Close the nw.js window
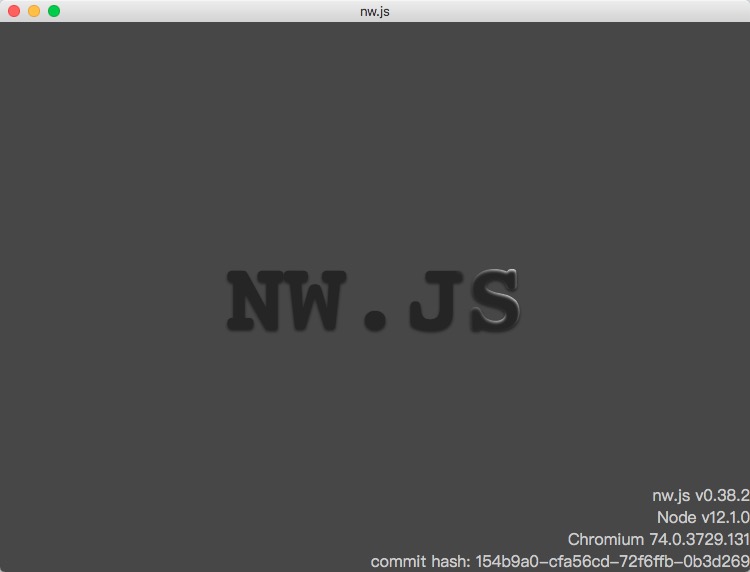The image size is (750, 572). coord(14,11)
